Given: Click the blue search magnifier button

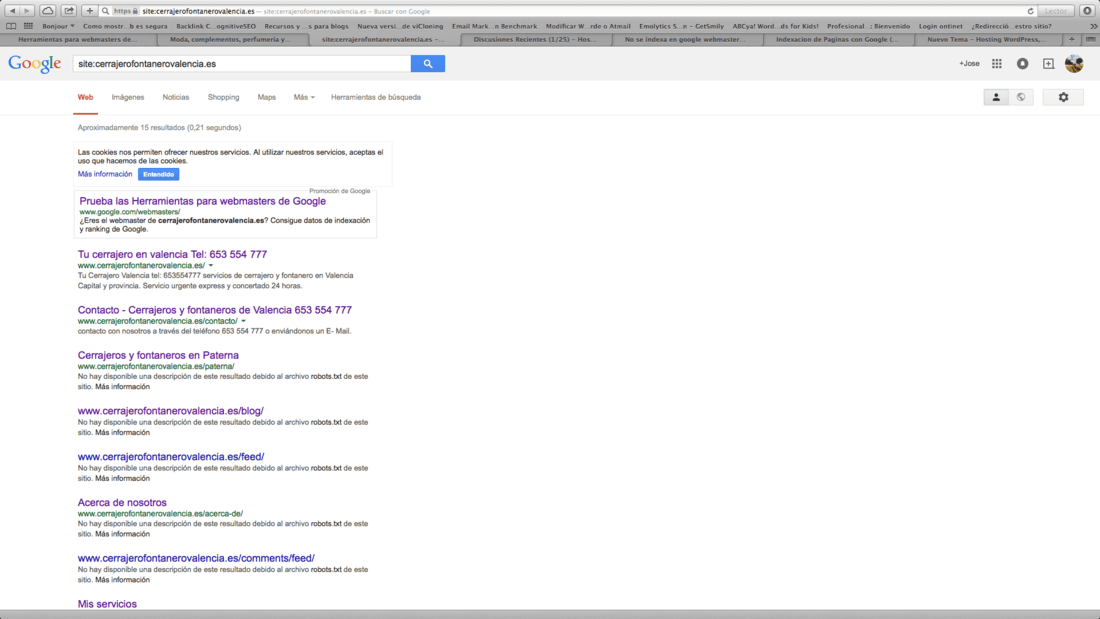Looking at the screenshot, I should pos(428,64).
